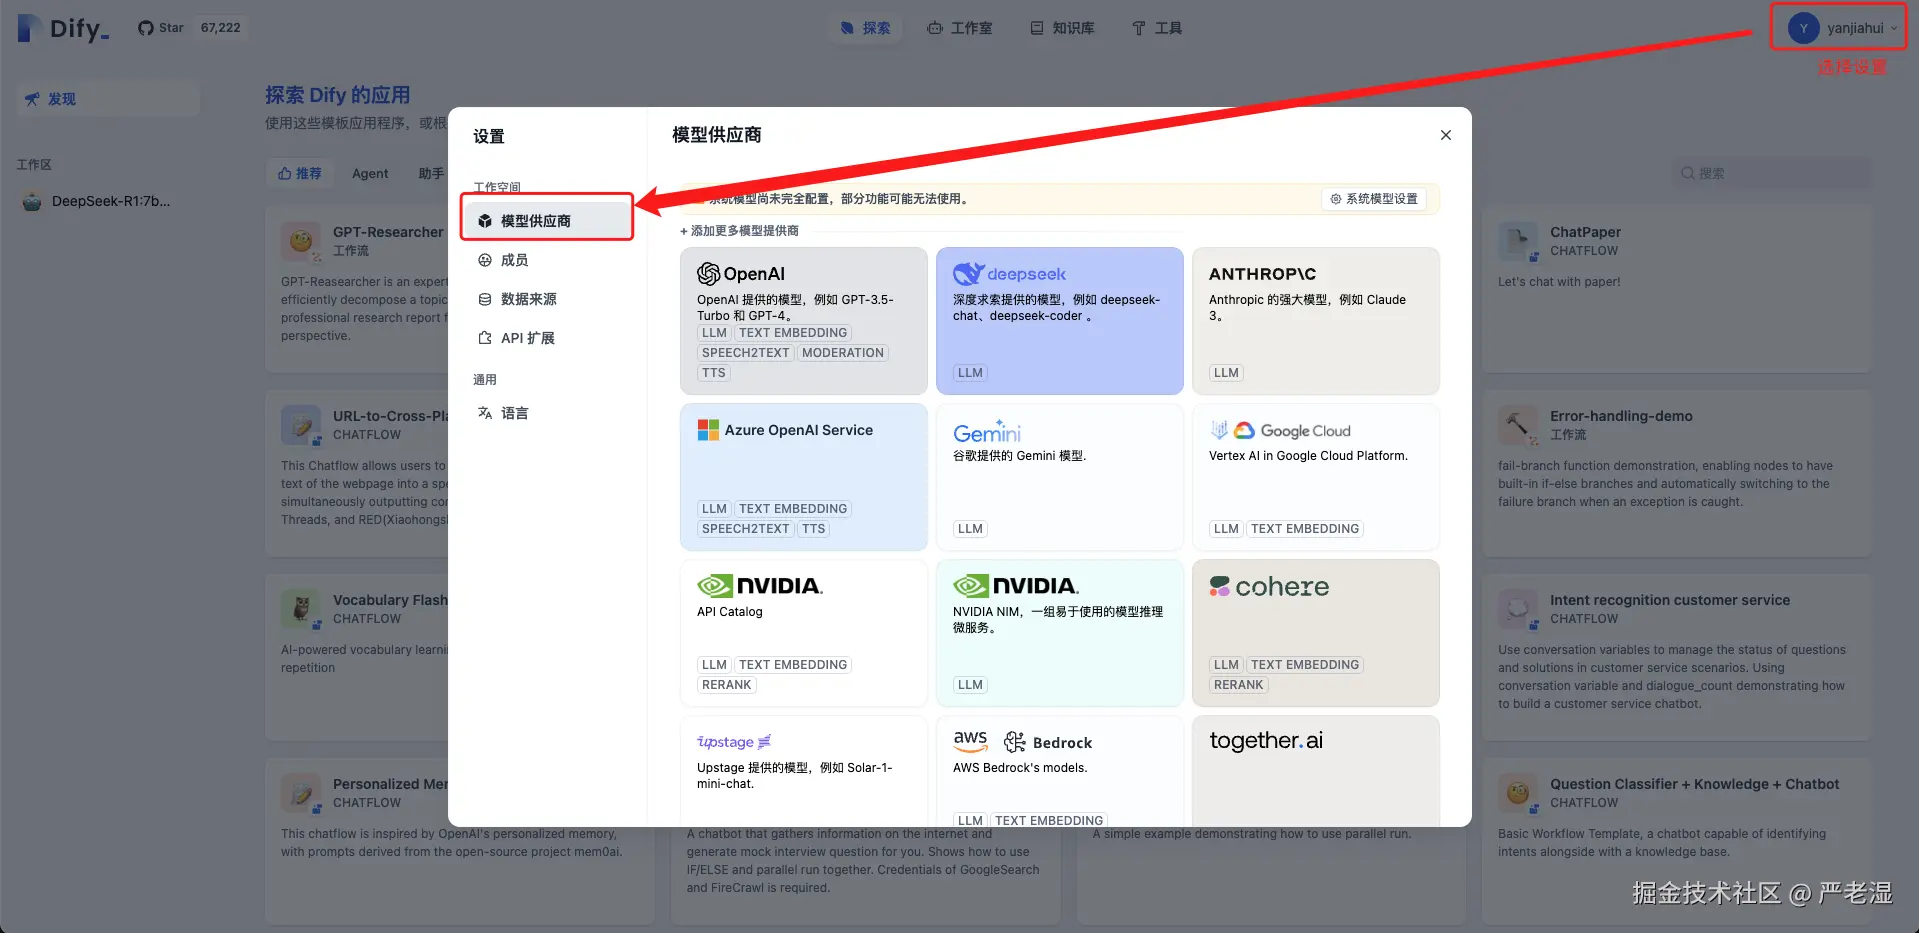
Task: Open the AWS Bedrock provider card
Action: point(1059,771)
